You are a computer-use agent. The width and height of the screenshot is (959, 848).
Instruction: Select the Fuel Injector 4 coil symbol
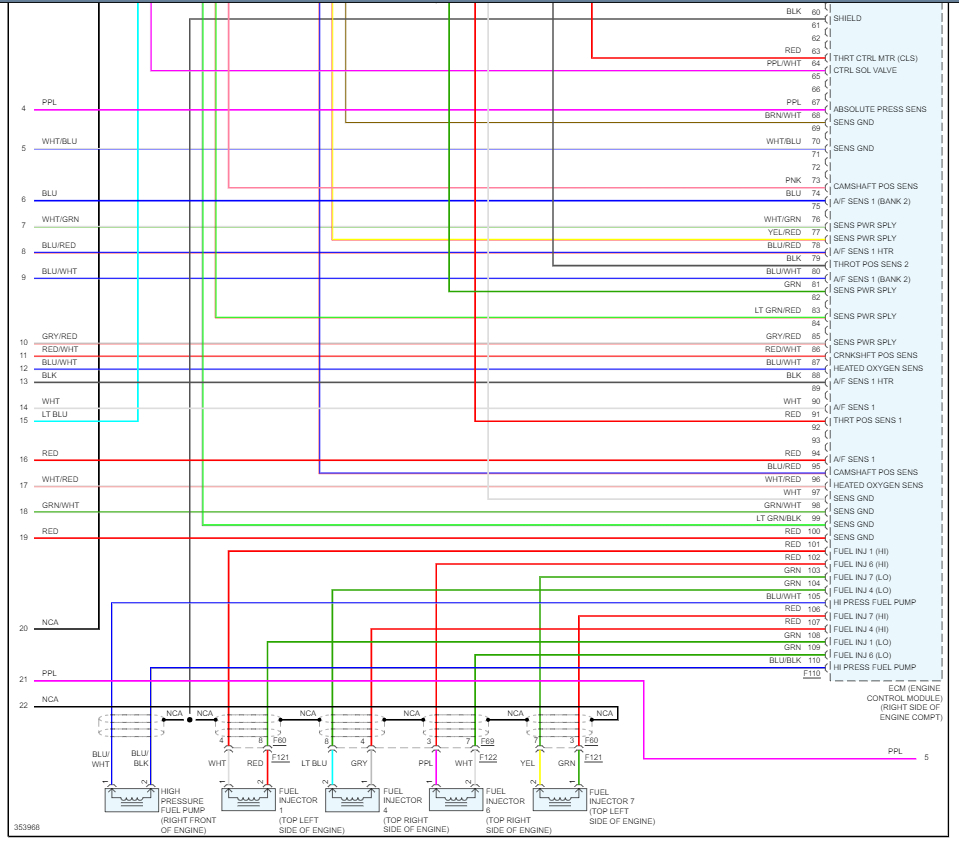click(352, 799)
